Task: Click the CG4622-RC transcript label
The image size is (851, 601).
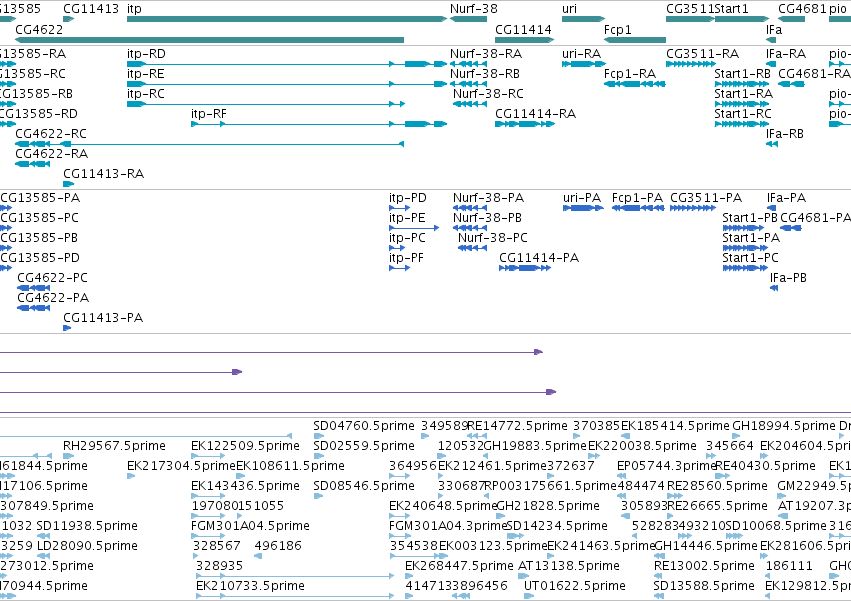Action: tap(51, 134)
